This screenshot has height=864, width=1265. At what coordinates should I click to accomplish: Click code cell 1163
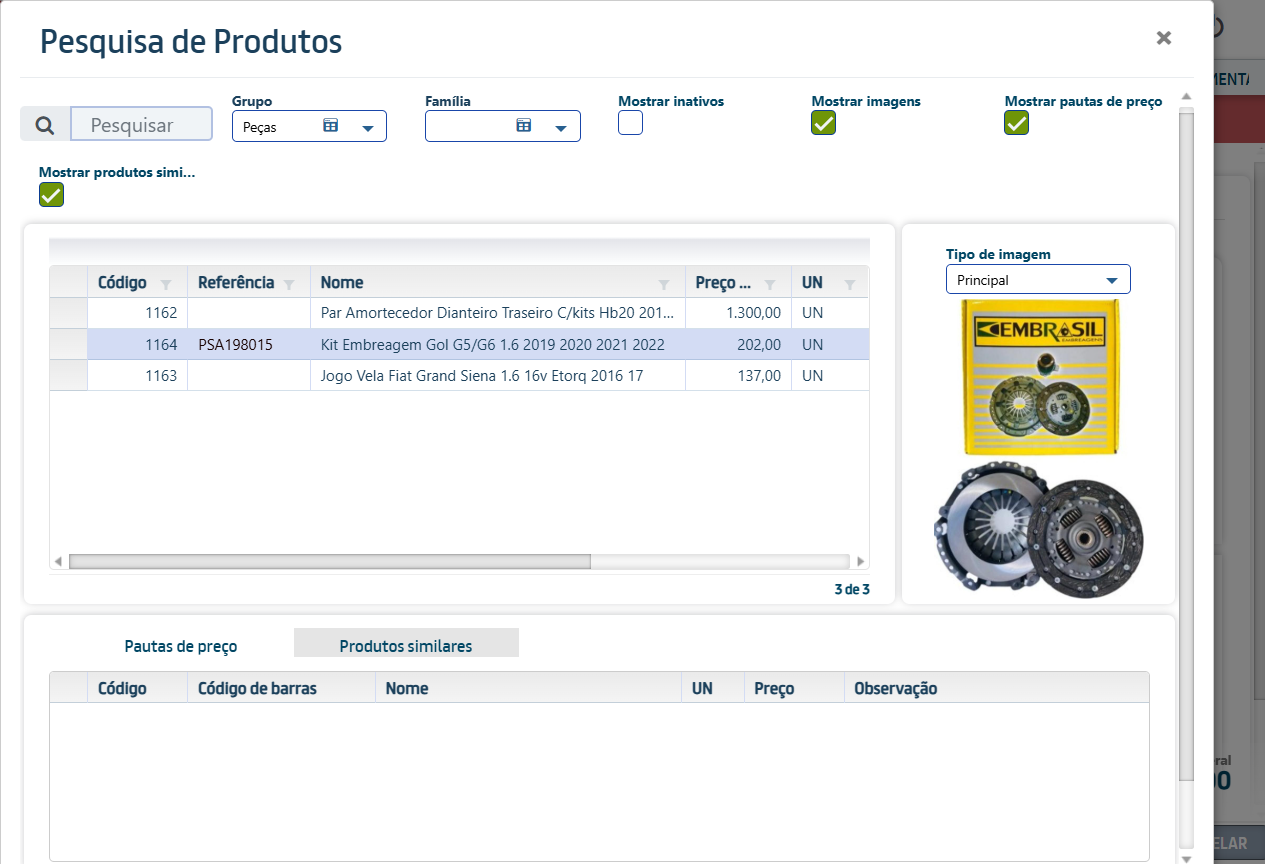point(137,376)
